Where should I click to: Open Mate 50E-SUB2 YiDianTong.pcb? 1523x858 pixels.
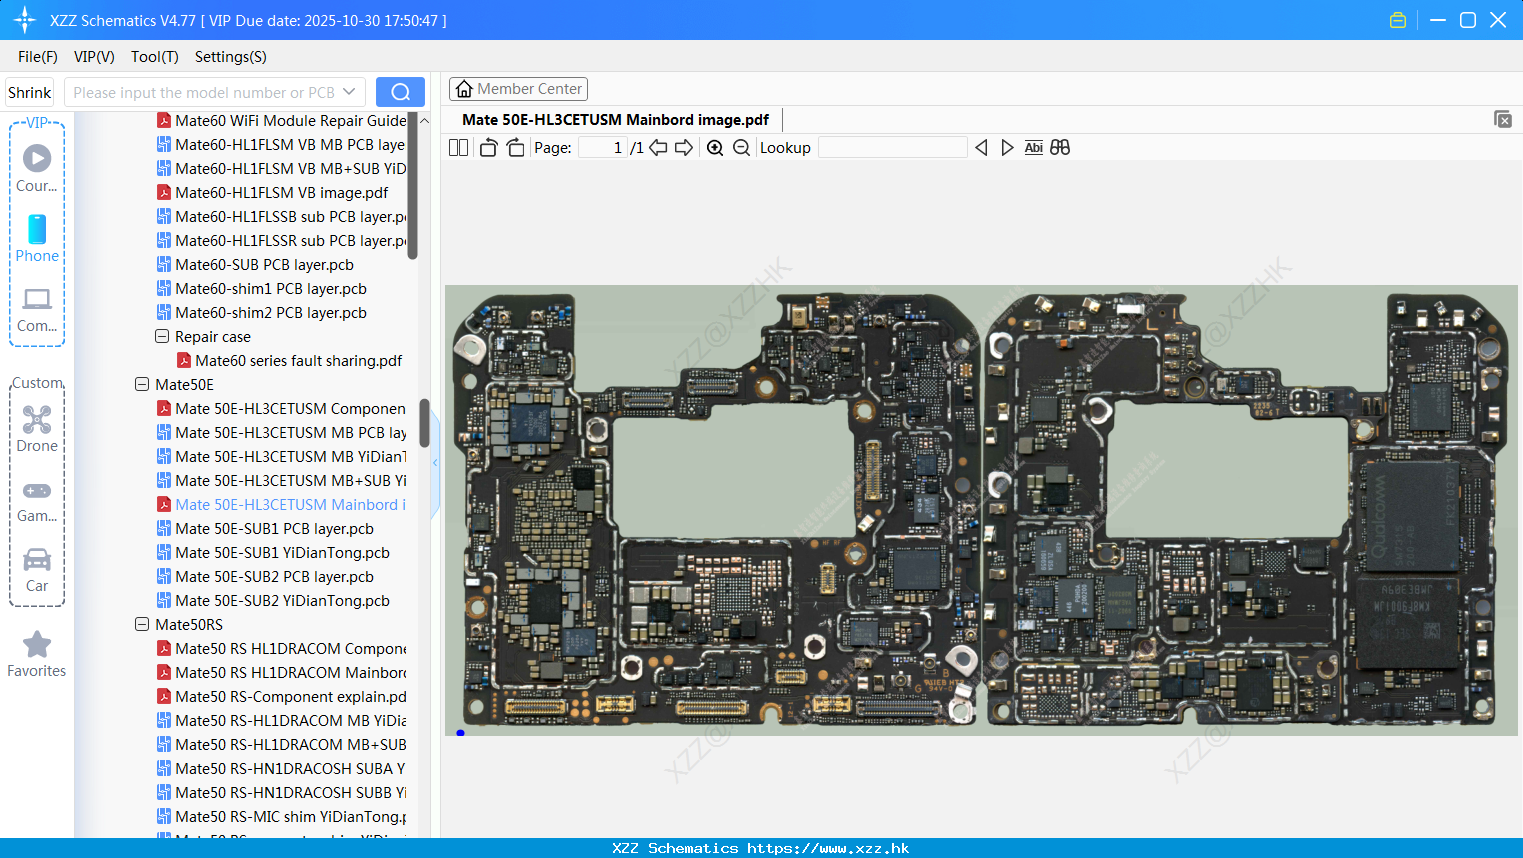coord(273,601)
